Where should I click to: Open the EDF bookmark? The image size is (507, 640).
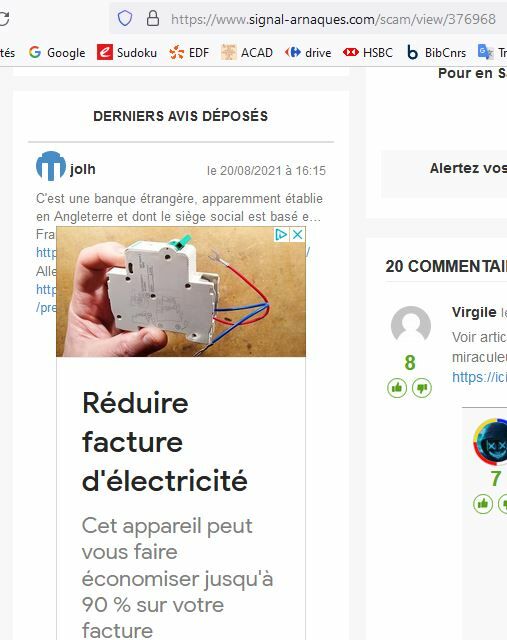tap(189, 53)
